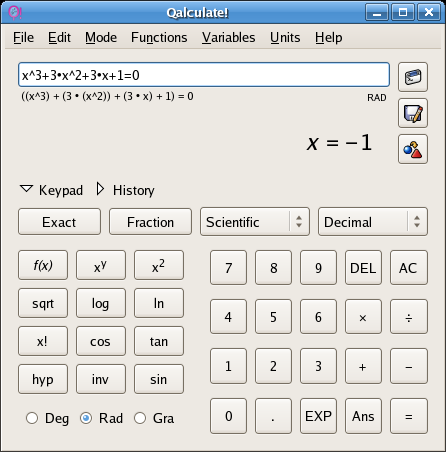446x452 pixels.
Task: Click the number 2 key
Action: pyautogui.click(x=273, y=366)
